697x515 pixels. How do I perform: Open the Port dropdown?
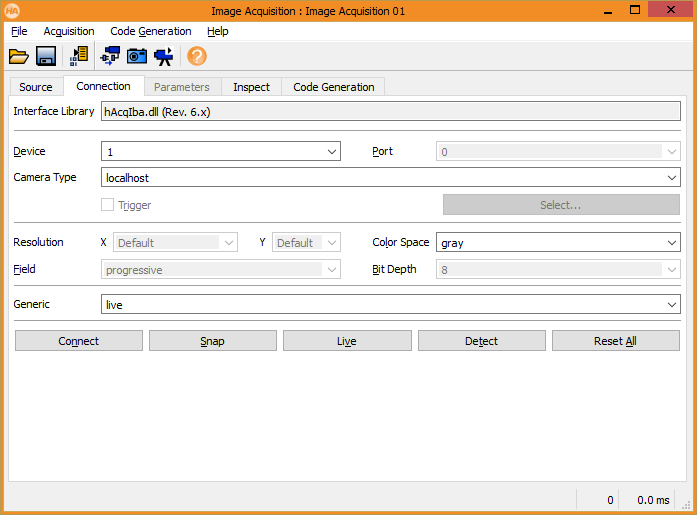click(558, 152)
